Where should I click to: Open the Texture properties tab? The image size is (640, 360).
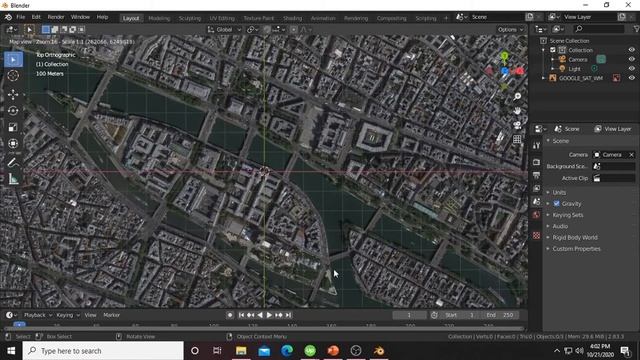pyautogui.click(x=536, y=236)
